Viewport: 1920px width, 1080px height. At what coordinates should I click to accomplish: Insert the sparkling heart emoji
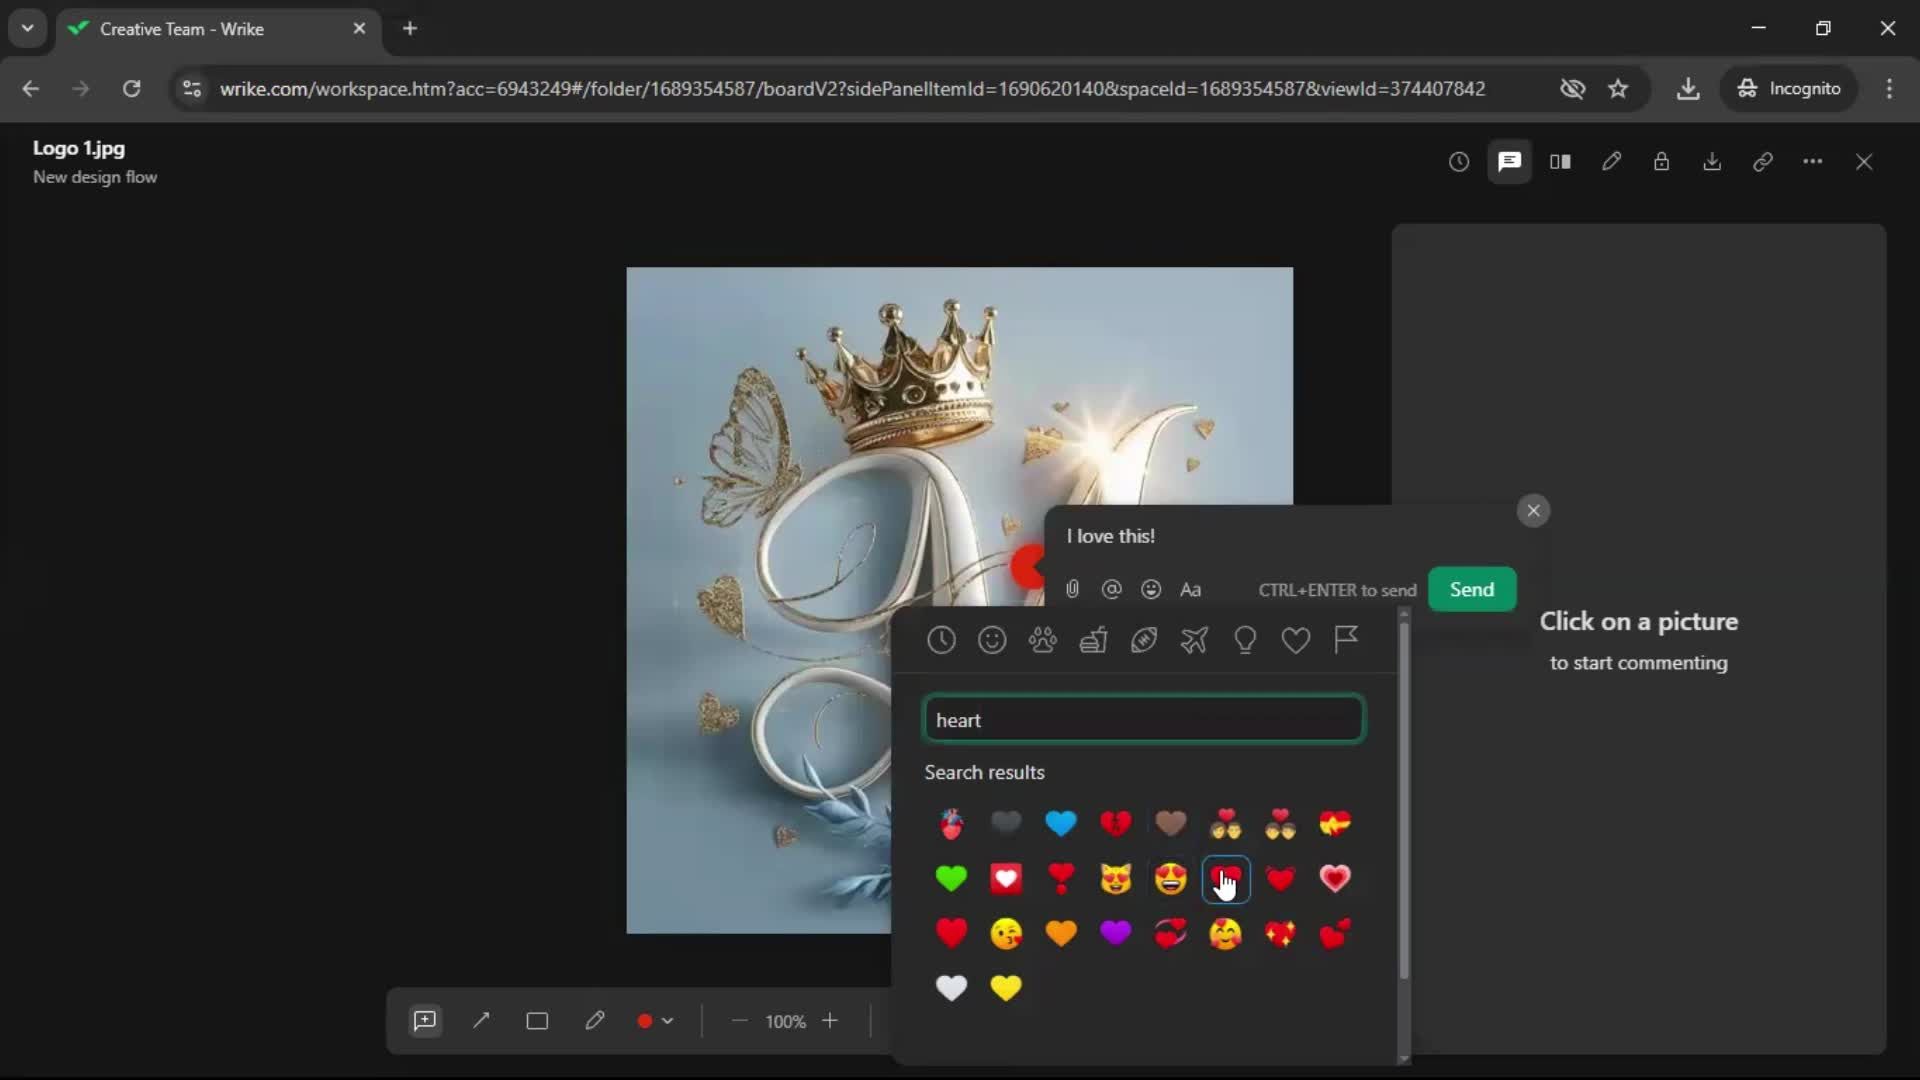tap(1280, 934)
